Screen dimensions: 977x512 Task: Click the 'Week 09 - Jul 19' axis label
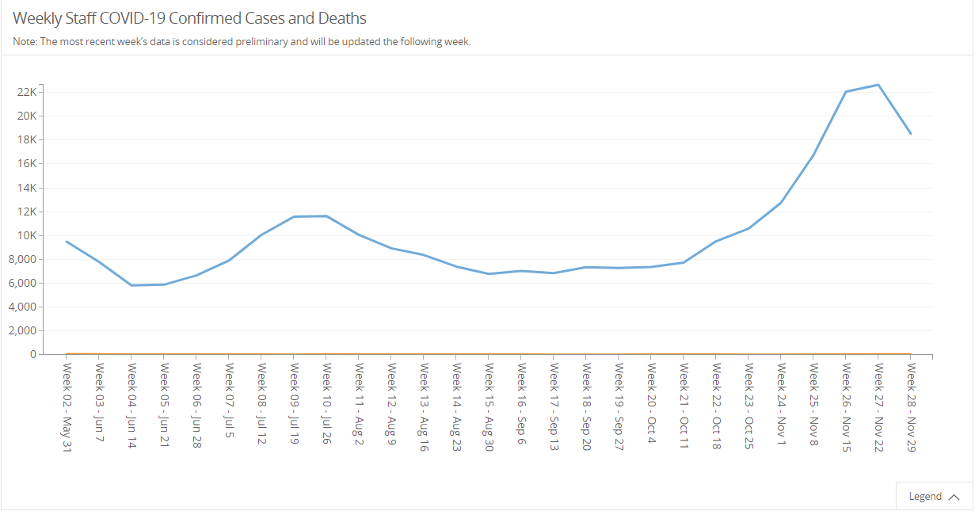tap(294, 407)
